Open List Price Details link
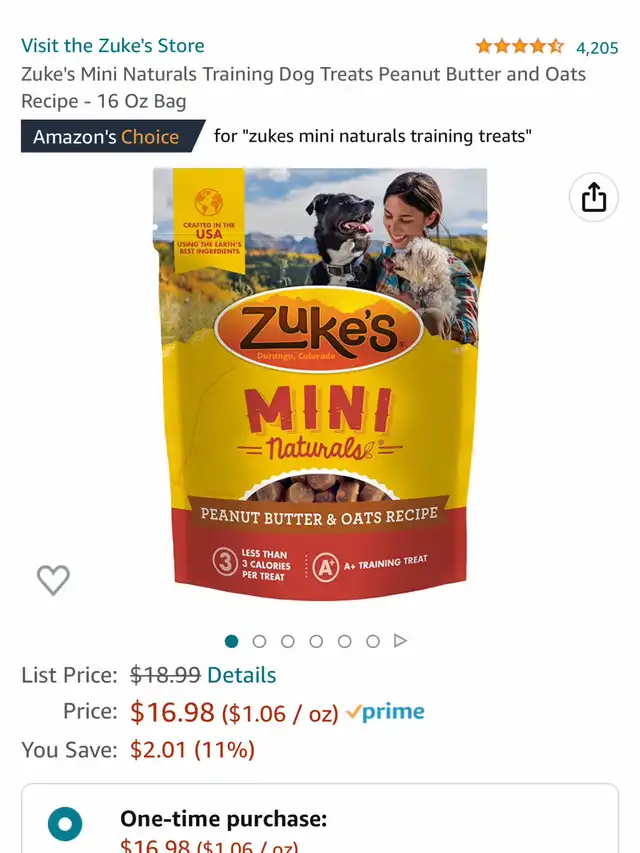Screen dimensions: 640x853 click(242, 675)
